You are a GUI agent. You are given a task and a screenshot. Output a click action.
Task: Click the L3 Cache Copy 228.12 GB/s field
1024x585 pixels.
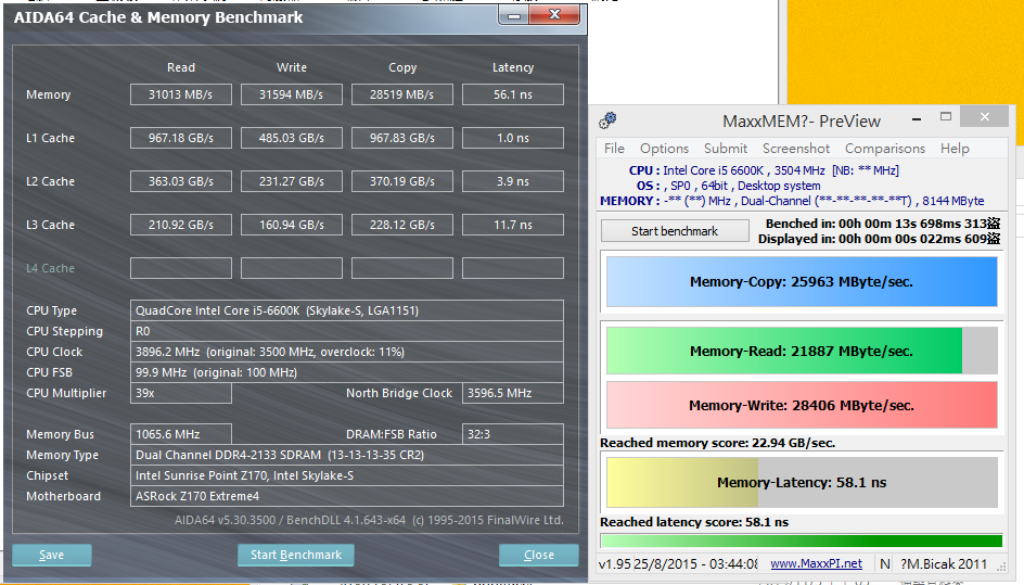tap(402, 225)
